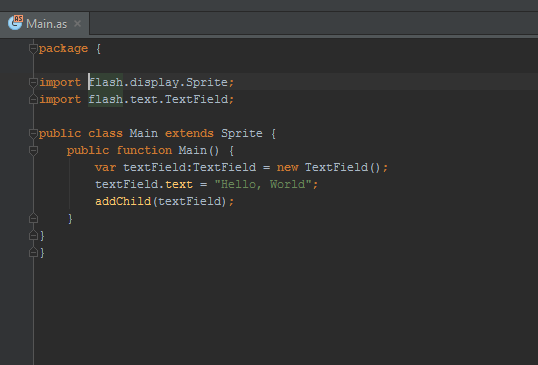Switch to the Main.as editor tab
Screen dimensions: 538x365
45,23
